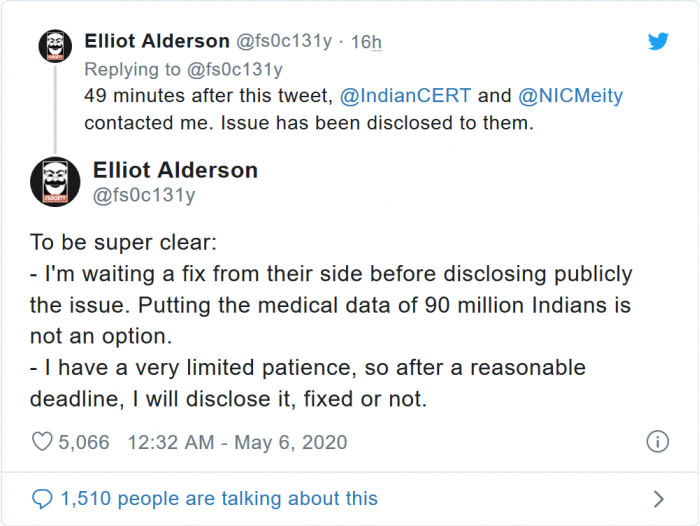700x526 pixels.
Task: Open the @NICMeity mention
Action: tap(569, 96)
